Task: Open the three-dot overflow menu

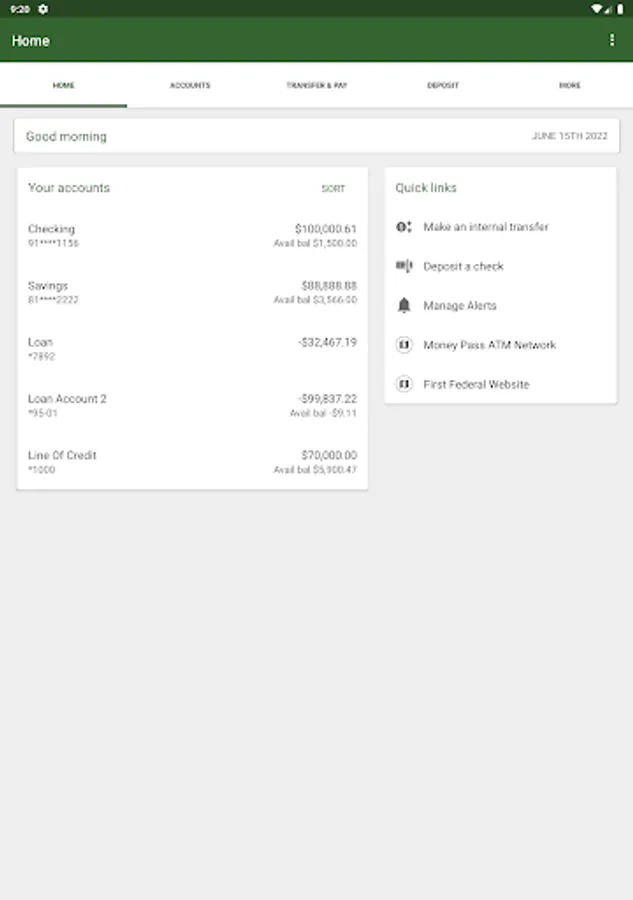Action: 612,40
